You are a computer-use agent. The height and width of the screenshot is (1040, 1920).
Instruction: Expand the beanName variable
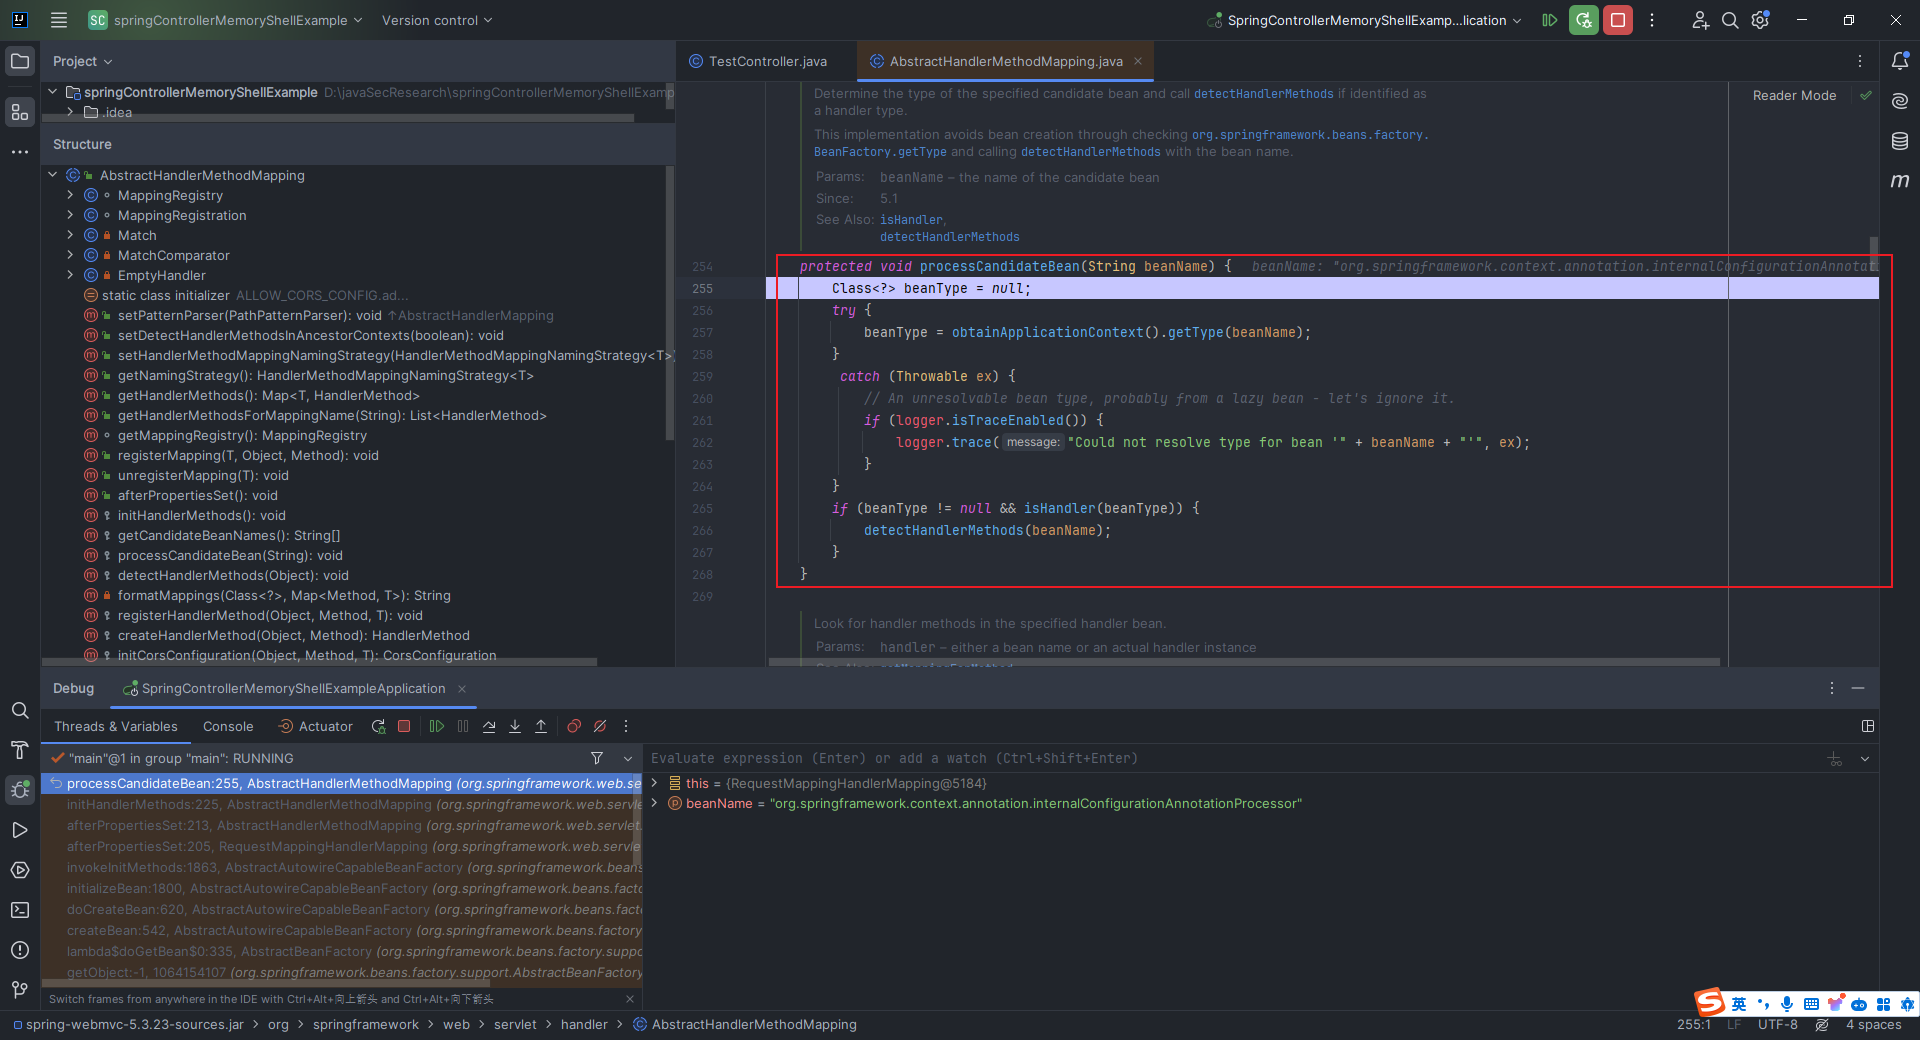coord(655,803)
